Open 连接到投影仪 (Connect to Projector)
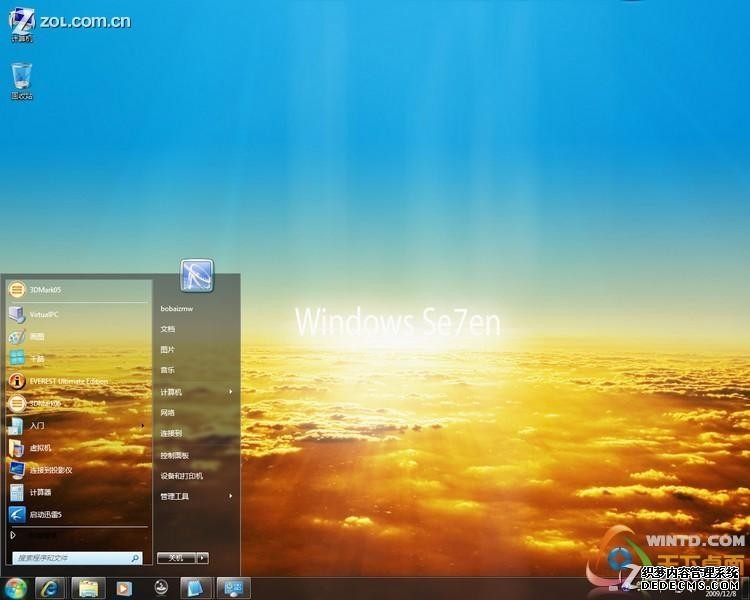This screenshot has height=600, width=750. [x=50, y=469]
